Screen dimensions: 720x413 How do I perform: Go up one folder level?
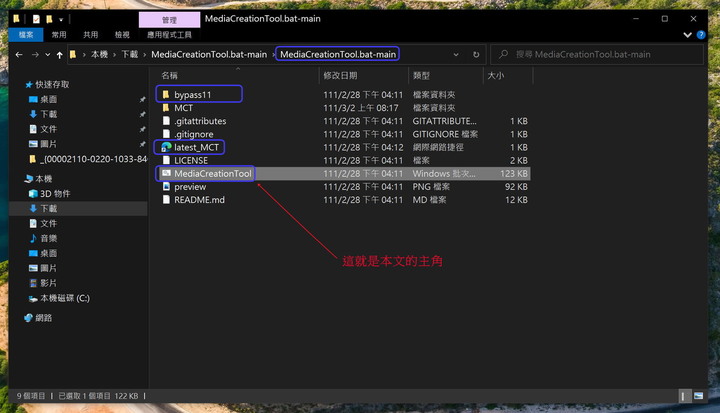(60, 55)
